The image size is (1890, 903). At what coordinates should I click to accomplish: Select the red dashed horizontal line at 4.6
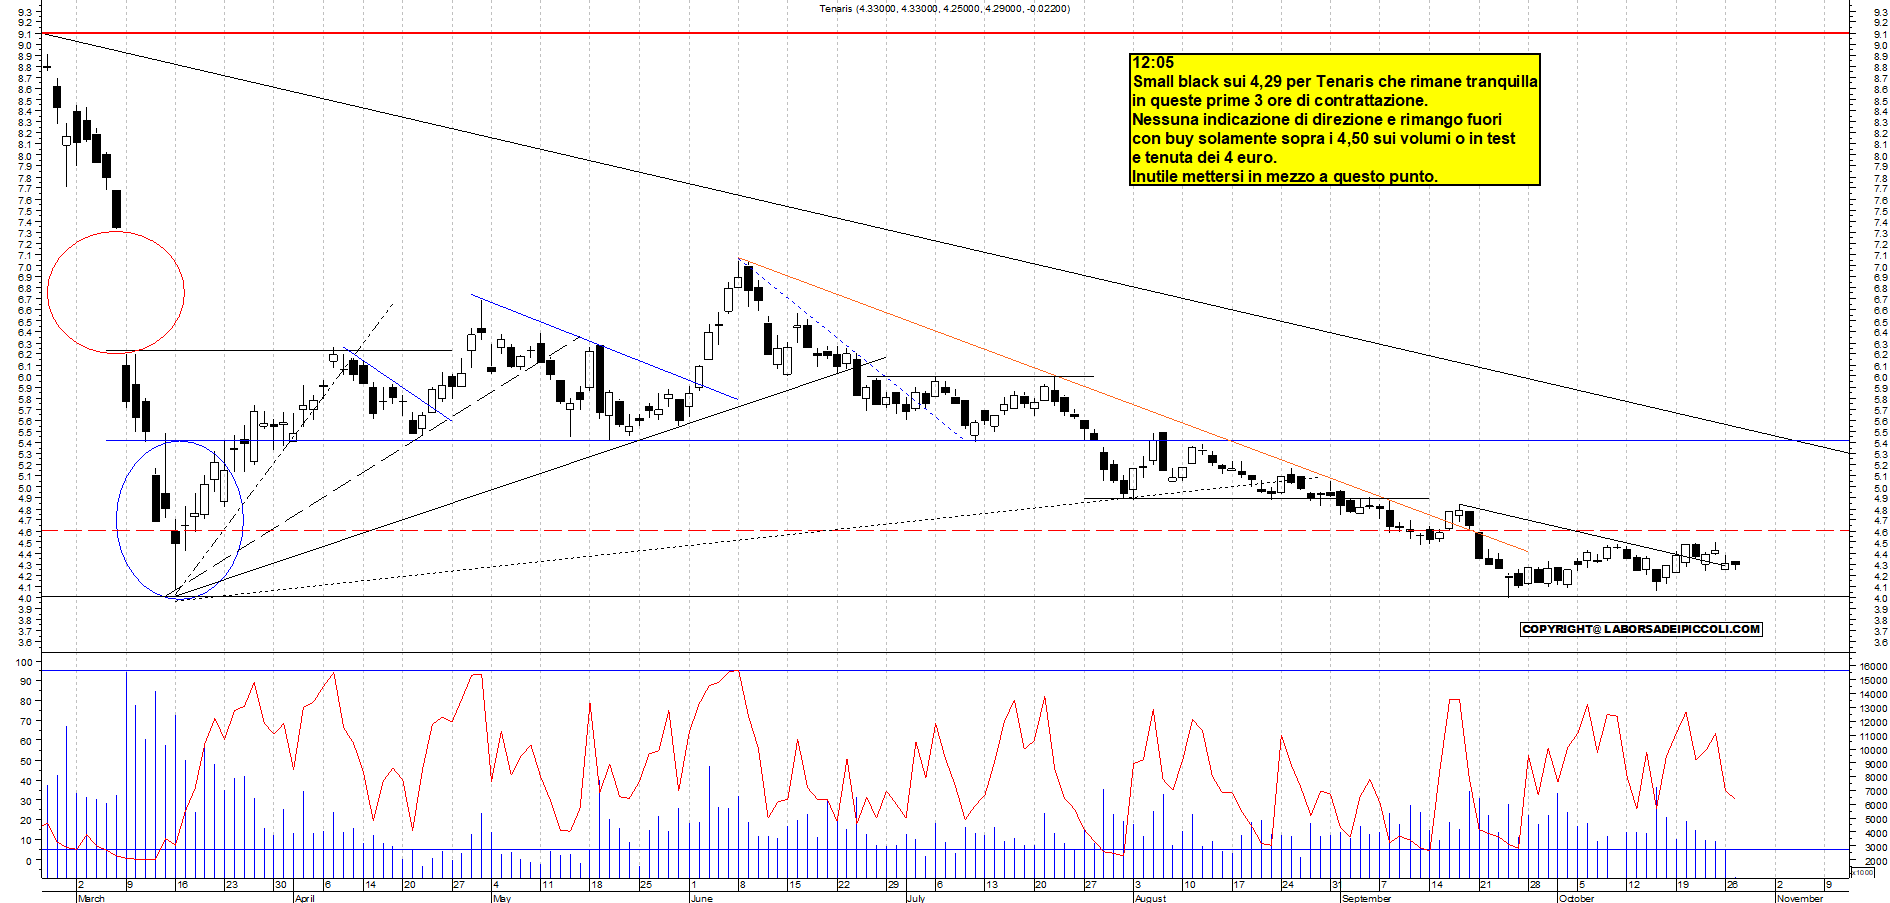click(x=945, y=531)
